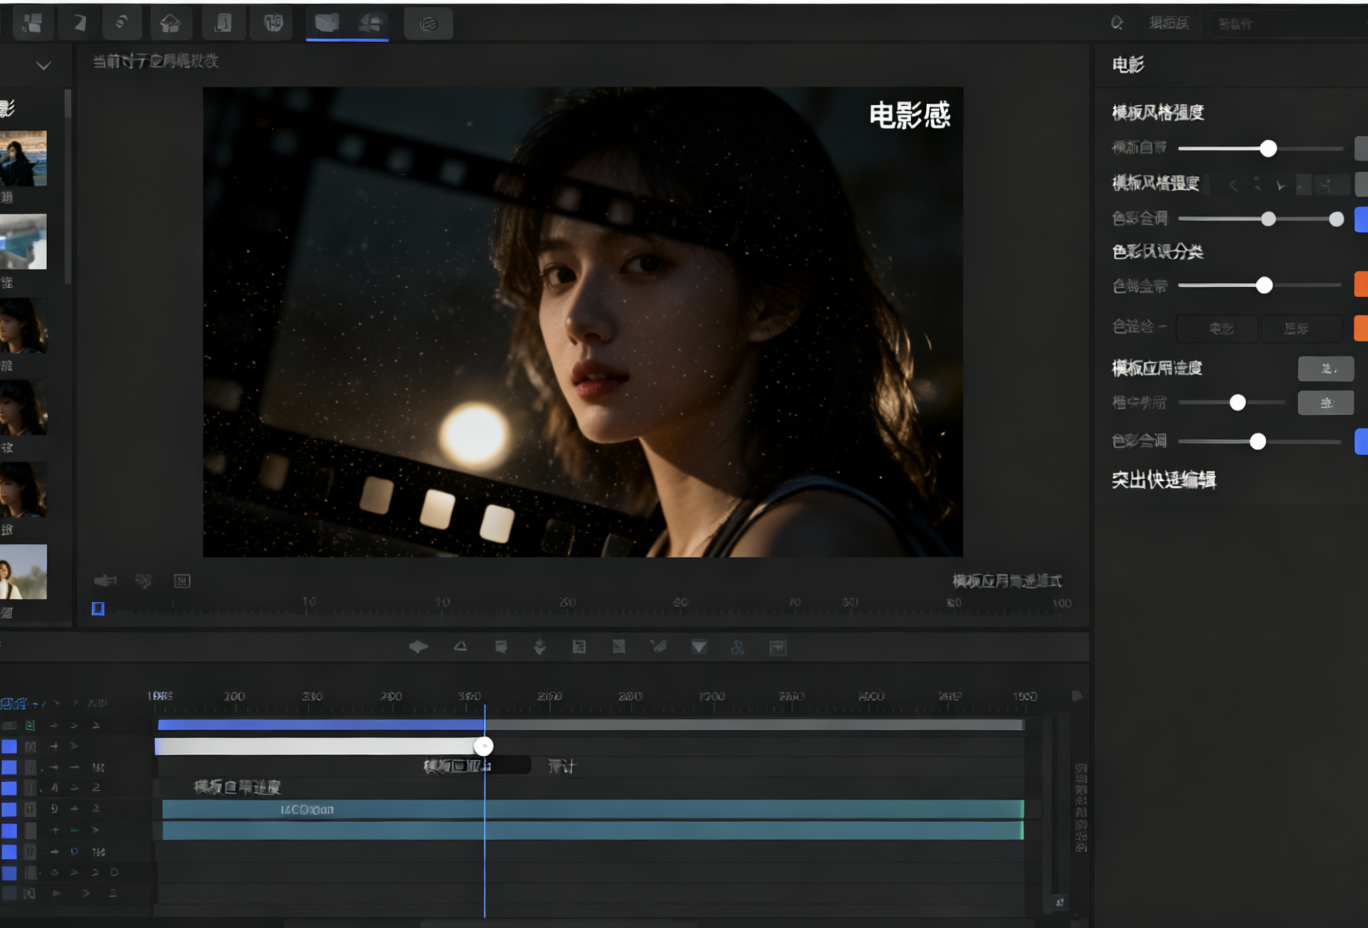Switch to the tab left of the top search field
The image size is (1368, 928).
[x=1168, y=23]
